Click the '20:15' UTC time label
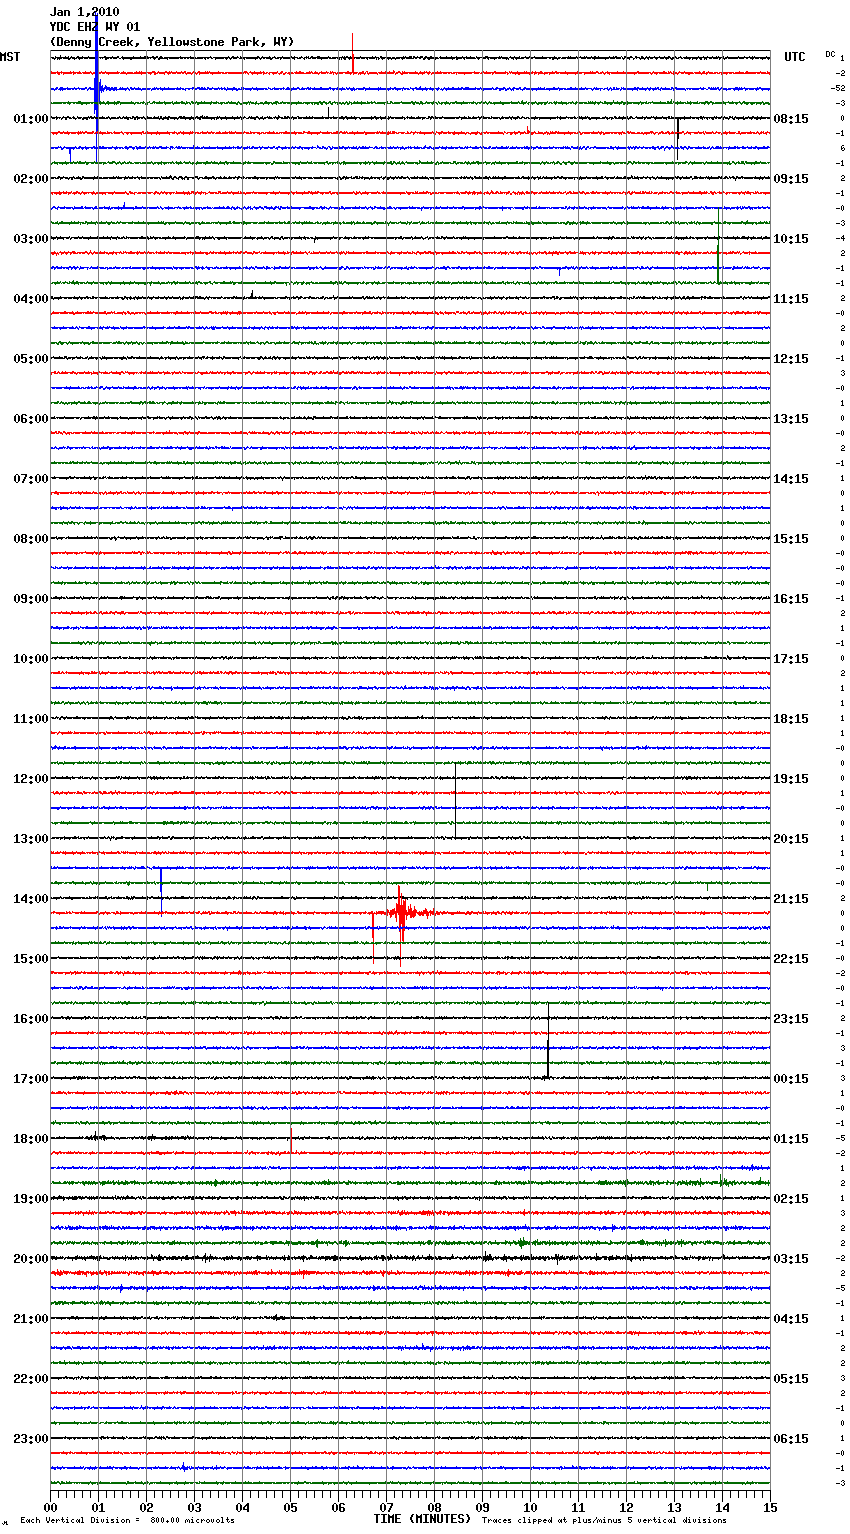The width and height of the screenshot is (850, 1534). 791,839
